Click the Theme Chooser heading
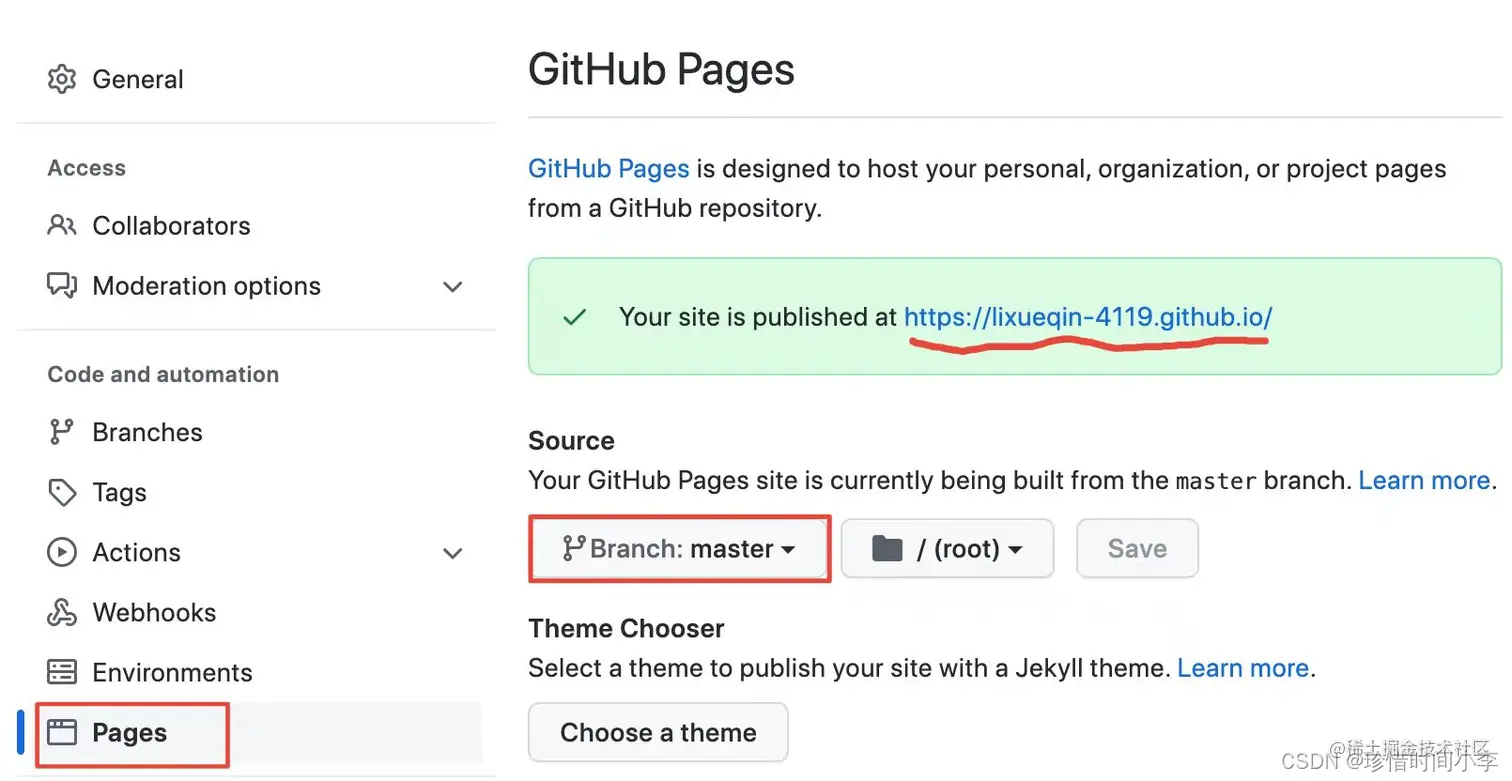Screen dimensions: 1512x781 [x=626, y=629]
